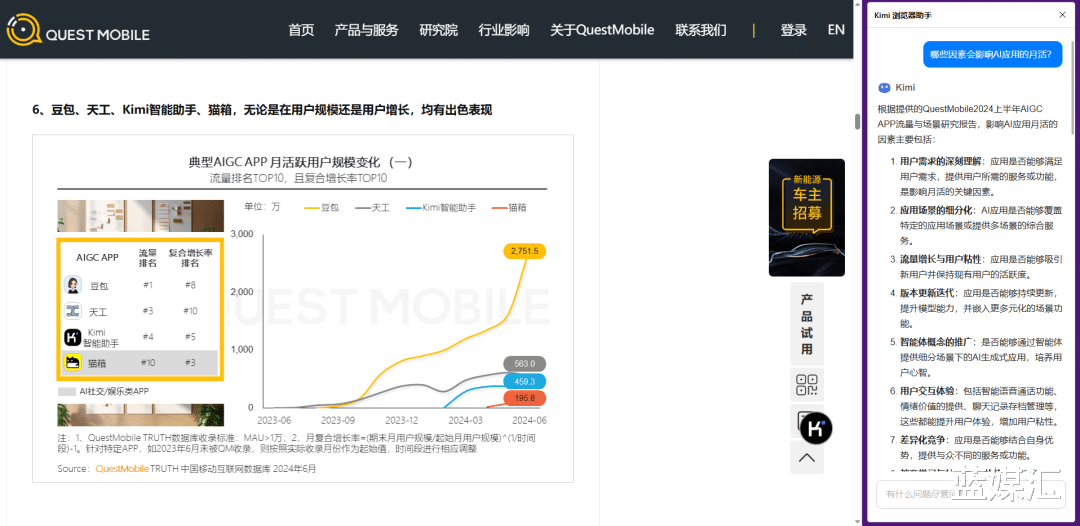Click the main page scrollbar thumb

(858, 122)
